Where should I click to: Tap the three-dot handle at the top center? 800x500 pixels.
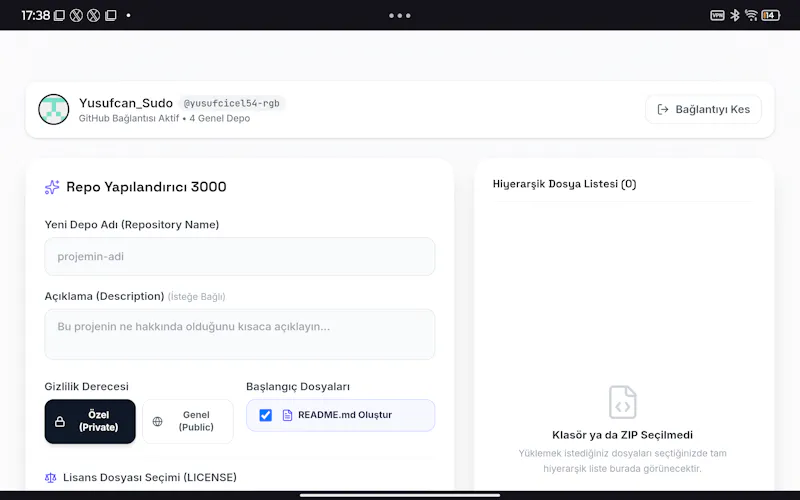(x=400, y=16)
